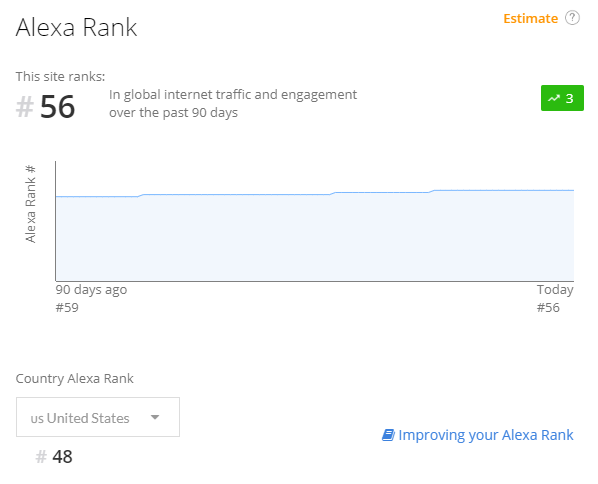Click the global rank number 56
The height and width of the screenshot is (484, 598).
(58, 107)
